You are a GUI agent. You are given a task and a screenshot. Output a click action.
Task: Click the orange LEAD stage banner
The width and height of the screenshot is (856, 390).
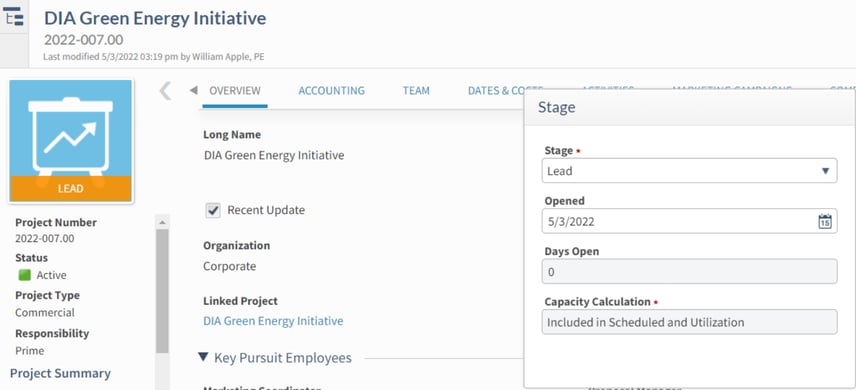click(x=70, y=188)
